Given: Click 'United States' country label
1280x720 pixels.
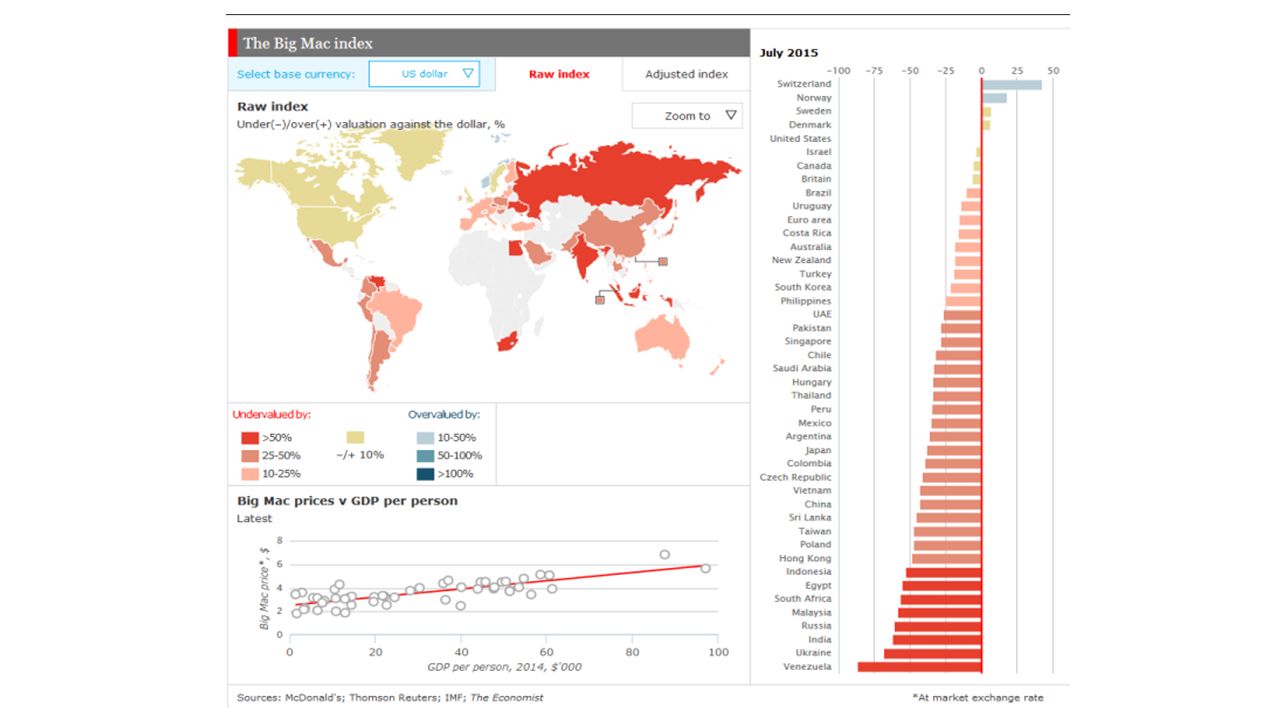Looking at the screenshot, I should point(800,139).
